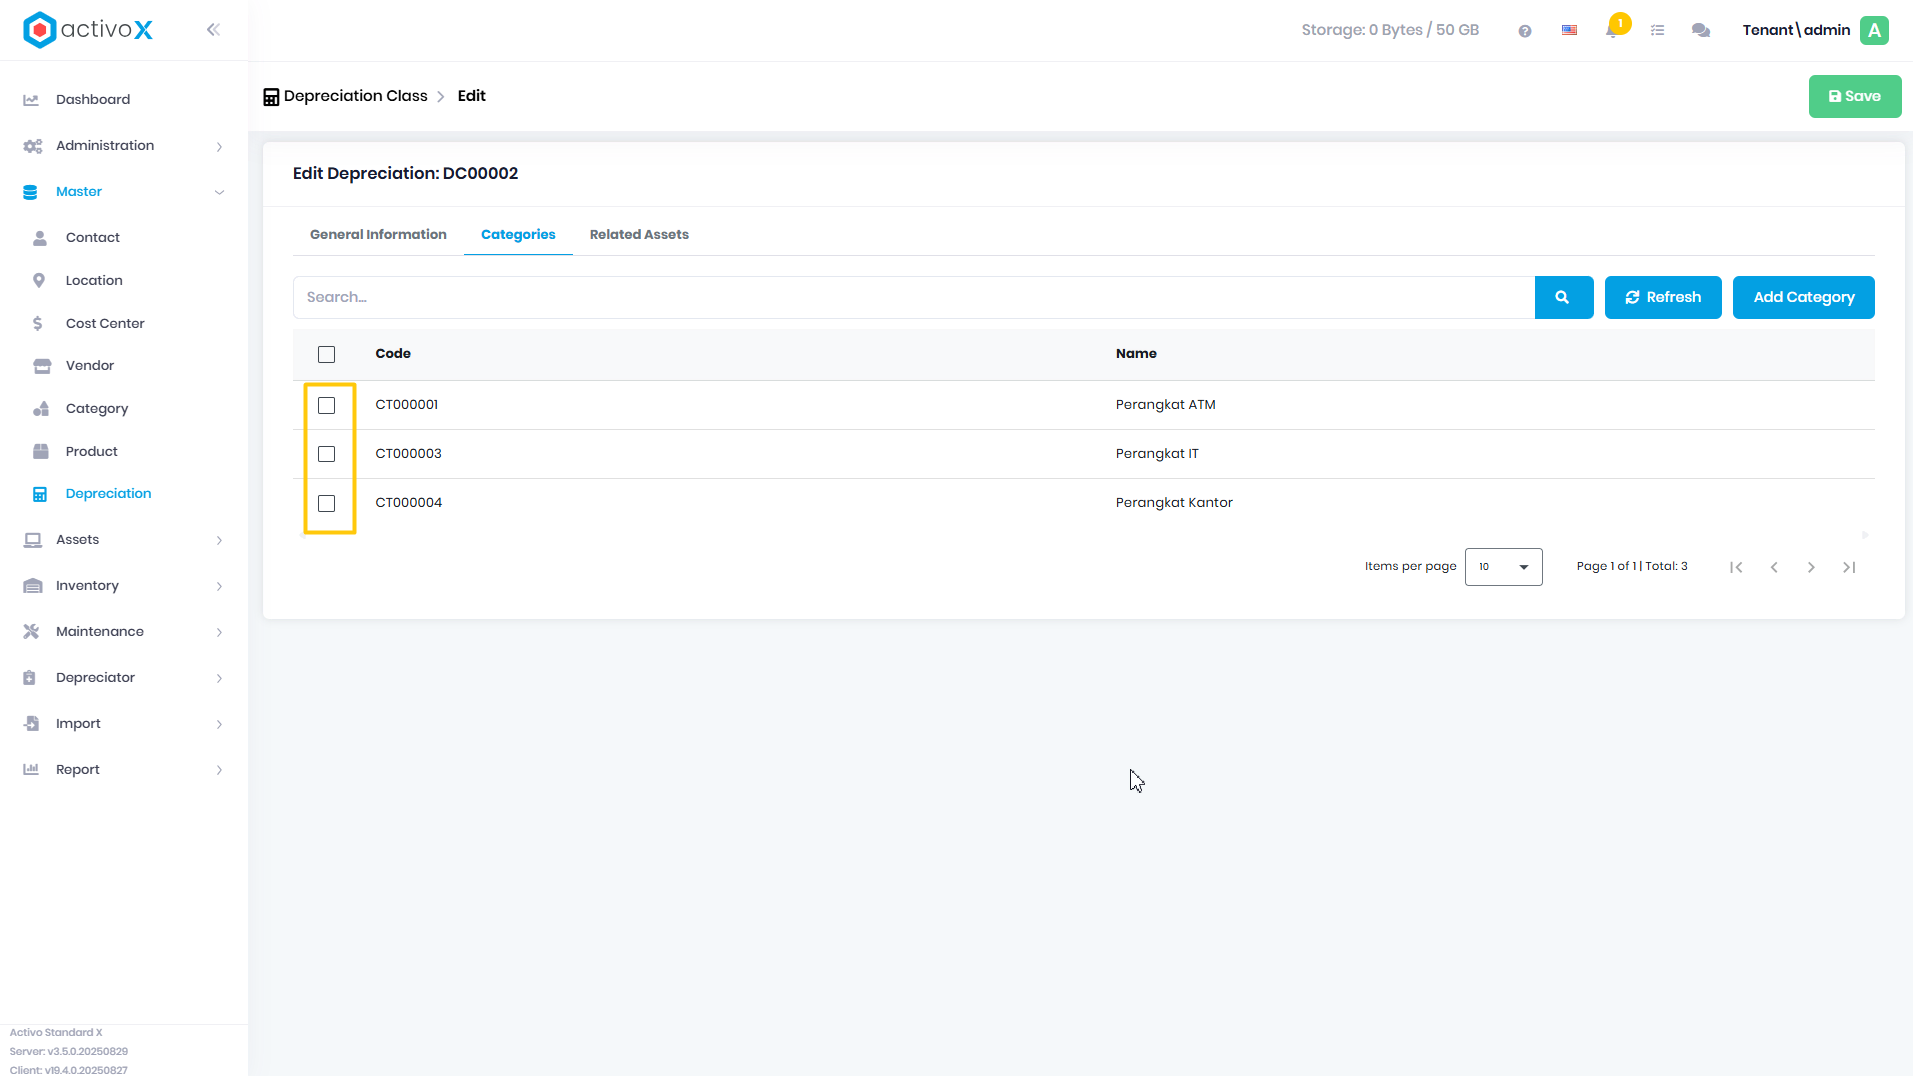Open the Related Assets tab
Screen dimensions: 1913x1076
pos(639,235)
